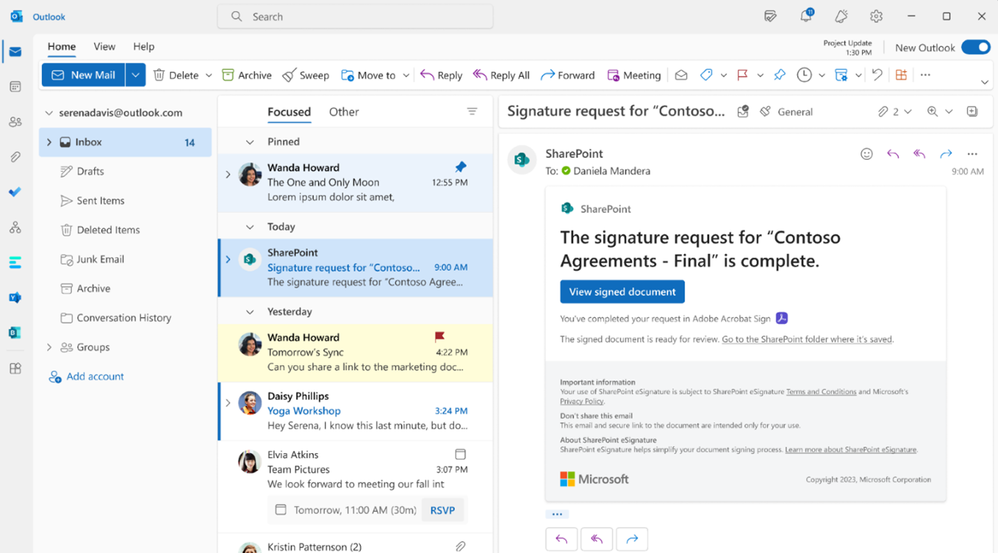The image size is (998, 553).
Task: Click the View signed document button
Action: tap(622, 292)
